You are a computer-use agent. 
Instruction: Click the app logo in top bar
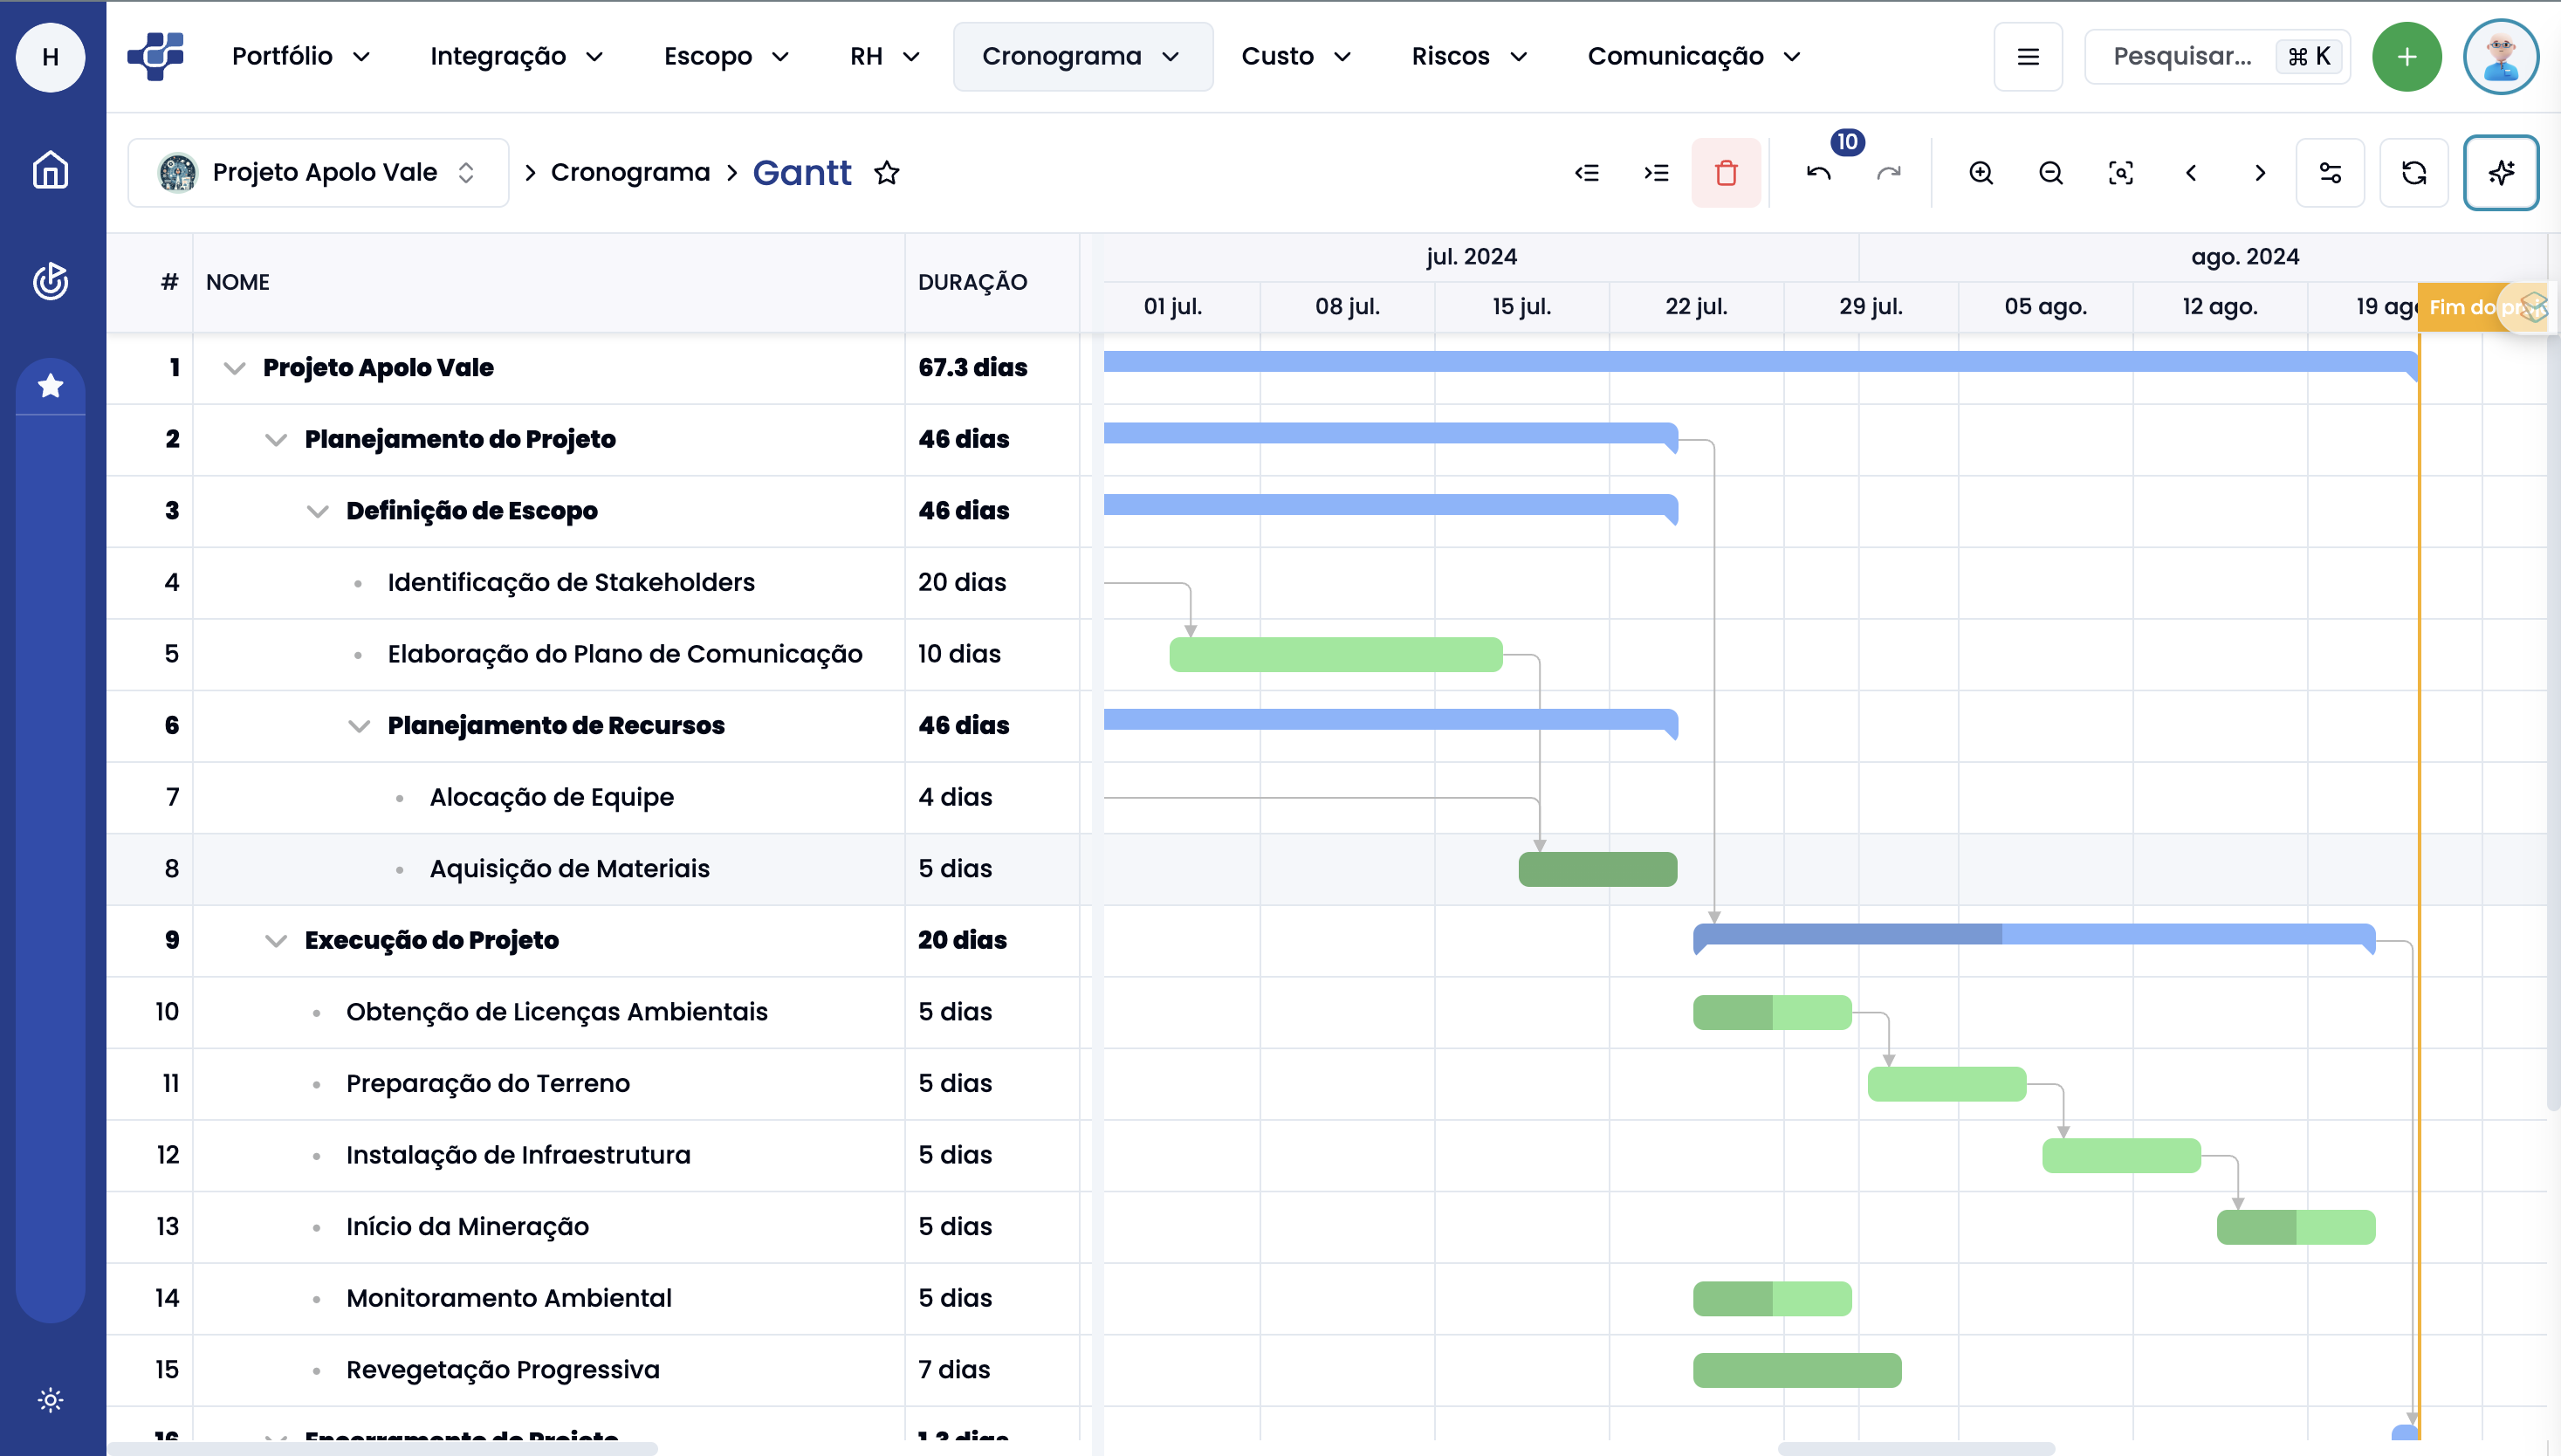click(x=156, y=56)
